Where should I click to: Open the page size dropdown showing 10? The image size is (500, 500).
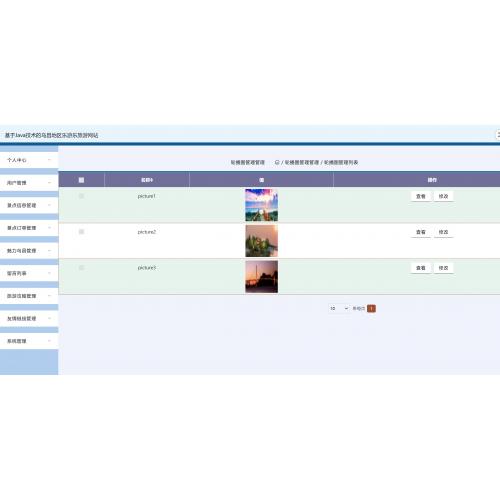pos(339,308)
